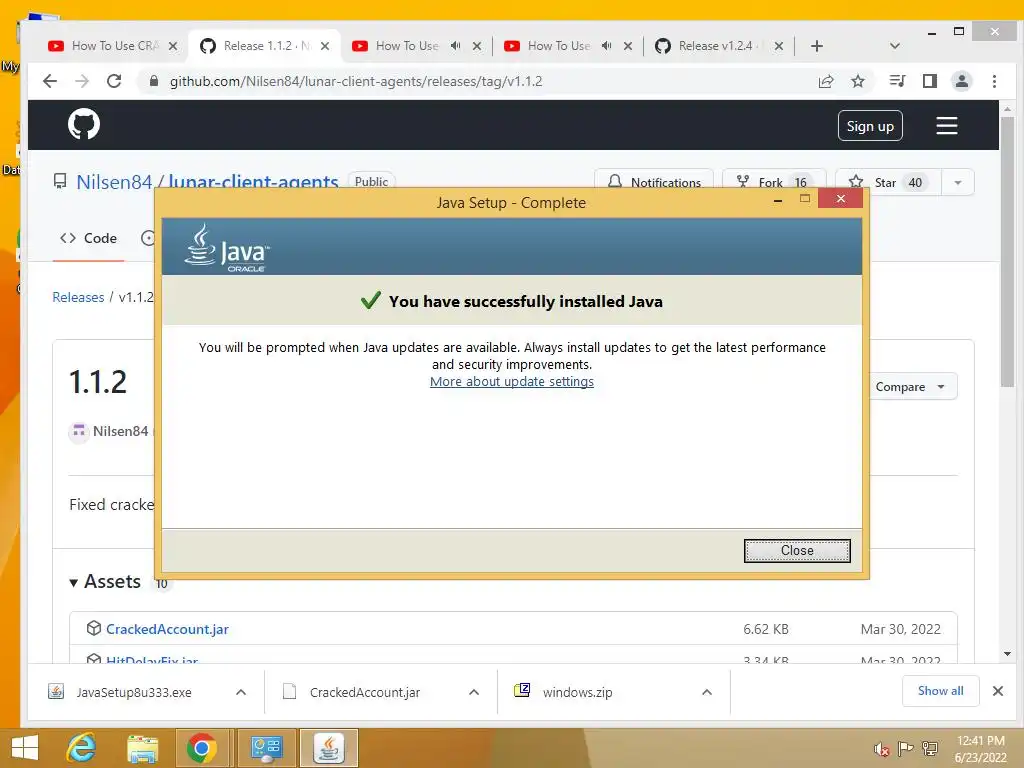The image size is (1024, 768).
Task: Open Action Center flag icon
Action: [x=905, y=749]
